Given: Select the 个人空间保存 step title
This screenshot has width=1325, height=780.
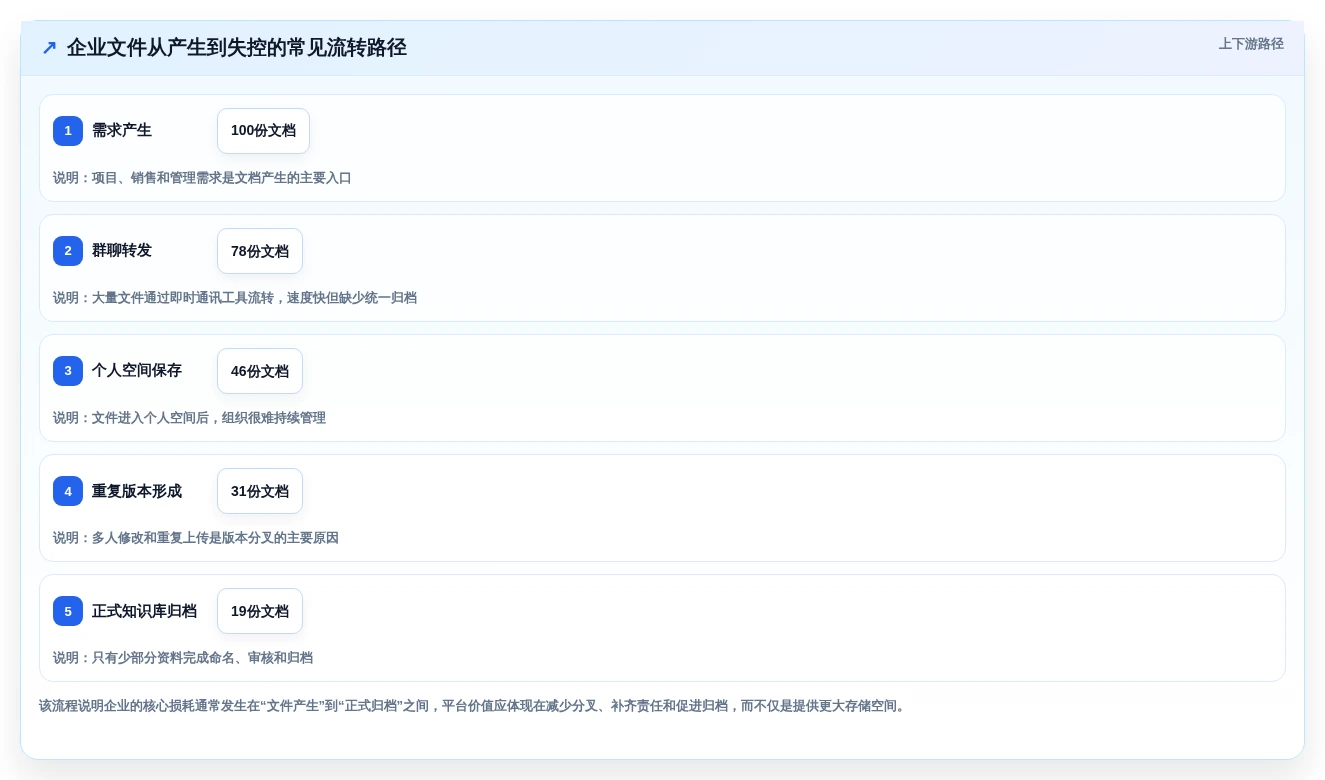Looking at the screenshot, I should point(137,370).
